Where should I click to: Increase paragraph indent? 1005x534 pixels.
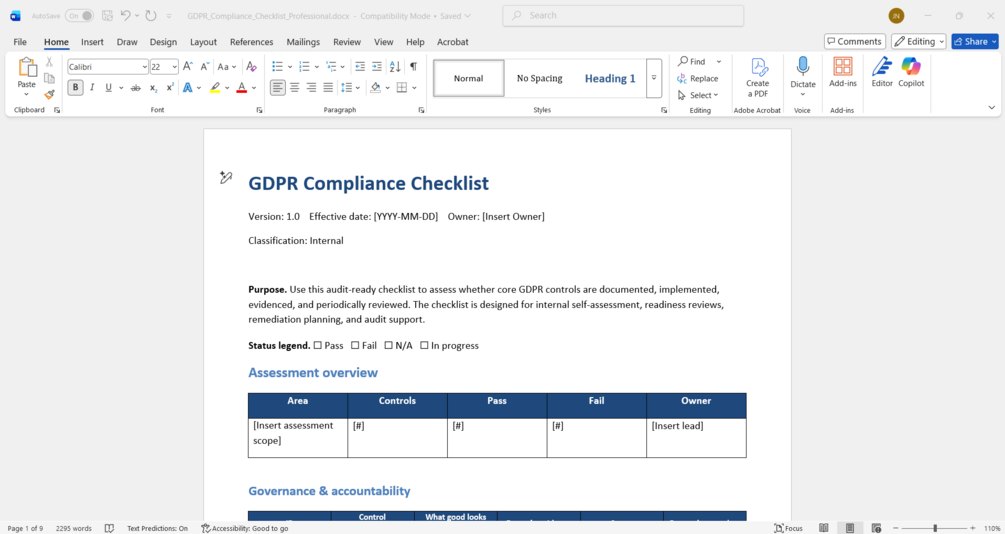point(377,66)
